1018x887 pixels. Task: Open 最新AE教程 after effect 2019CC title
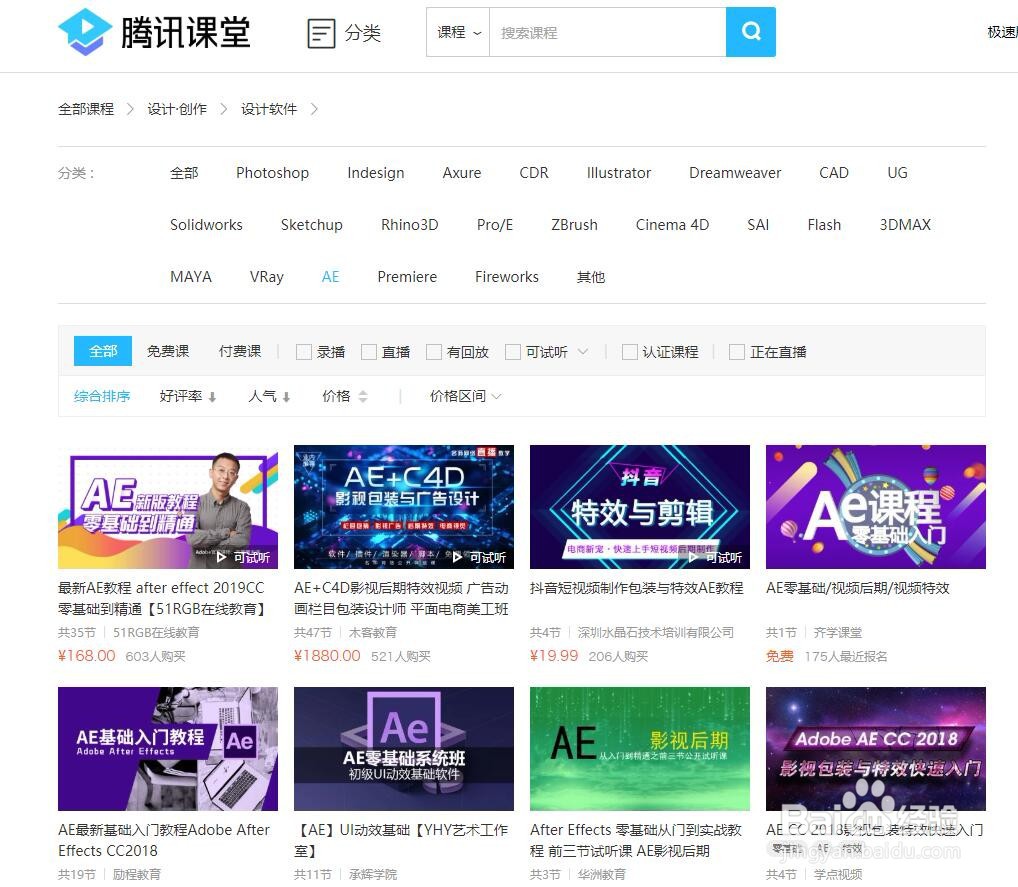click(162, 598)
